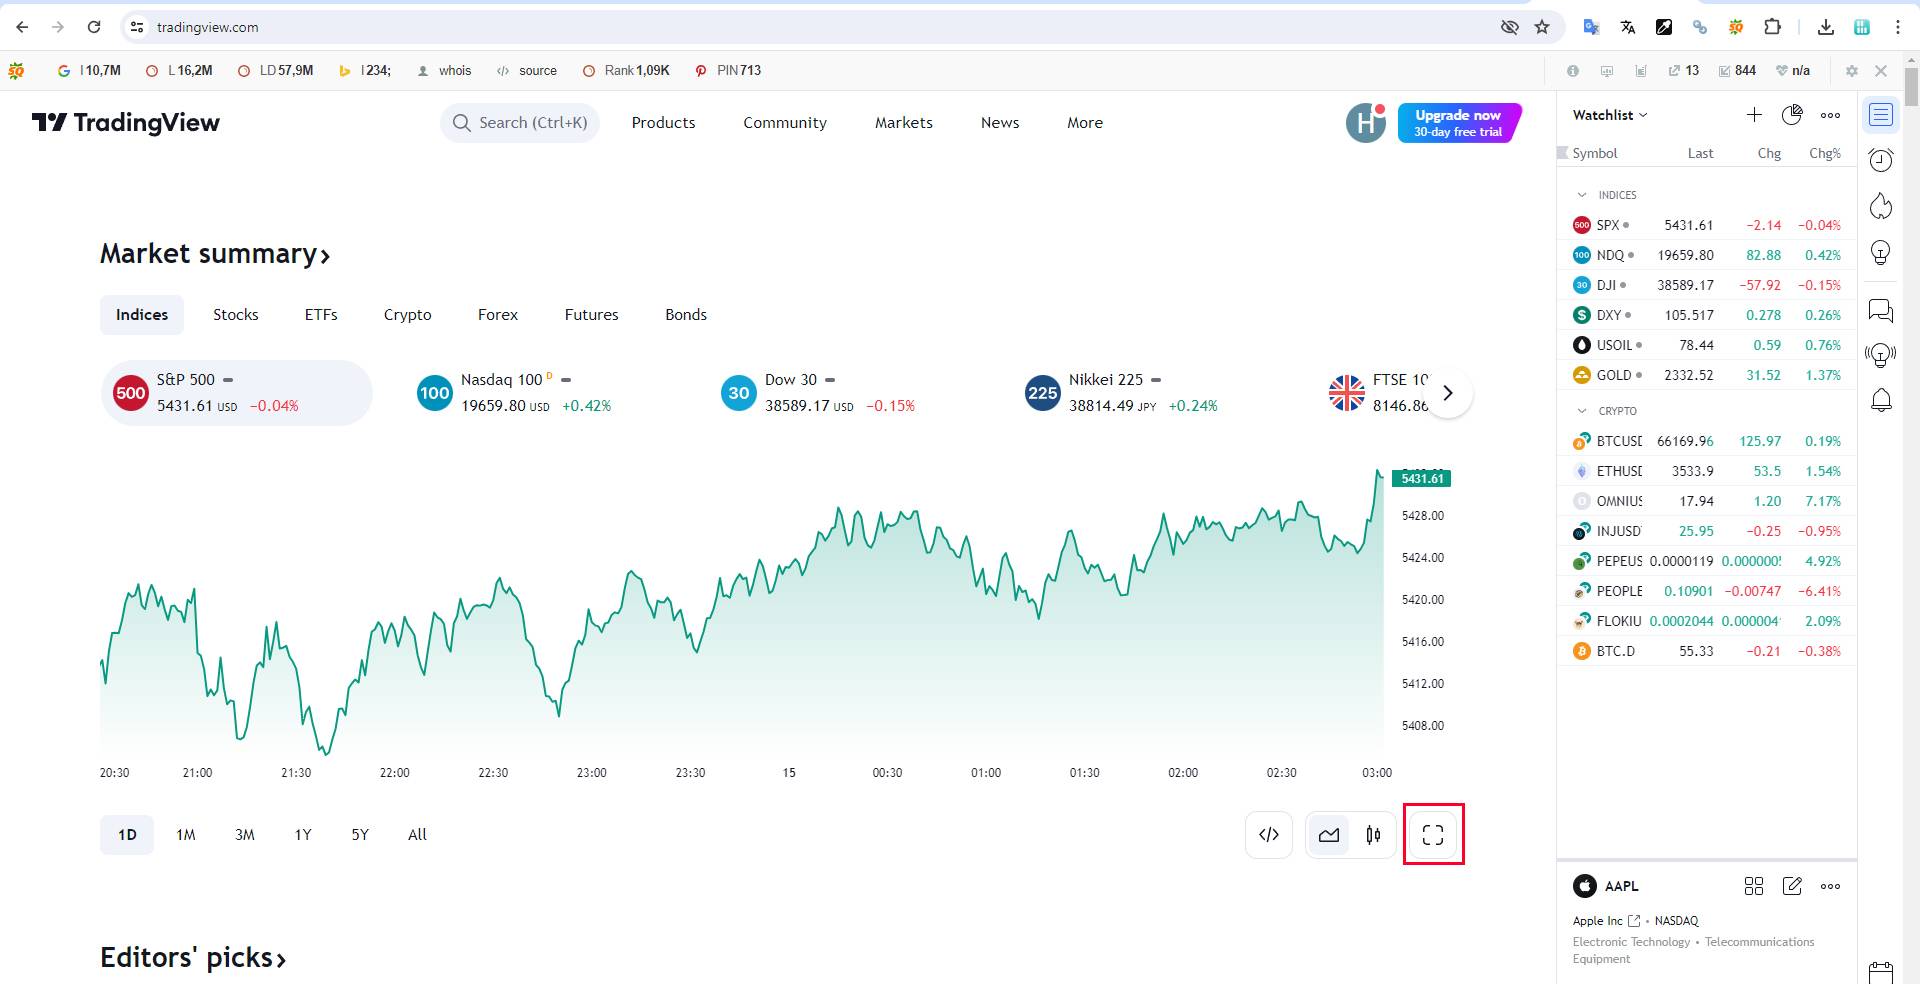Open the AAPL edit note icon
Image resolution: width=1920 pixels, height=984 pixels.
point(1792,886)
